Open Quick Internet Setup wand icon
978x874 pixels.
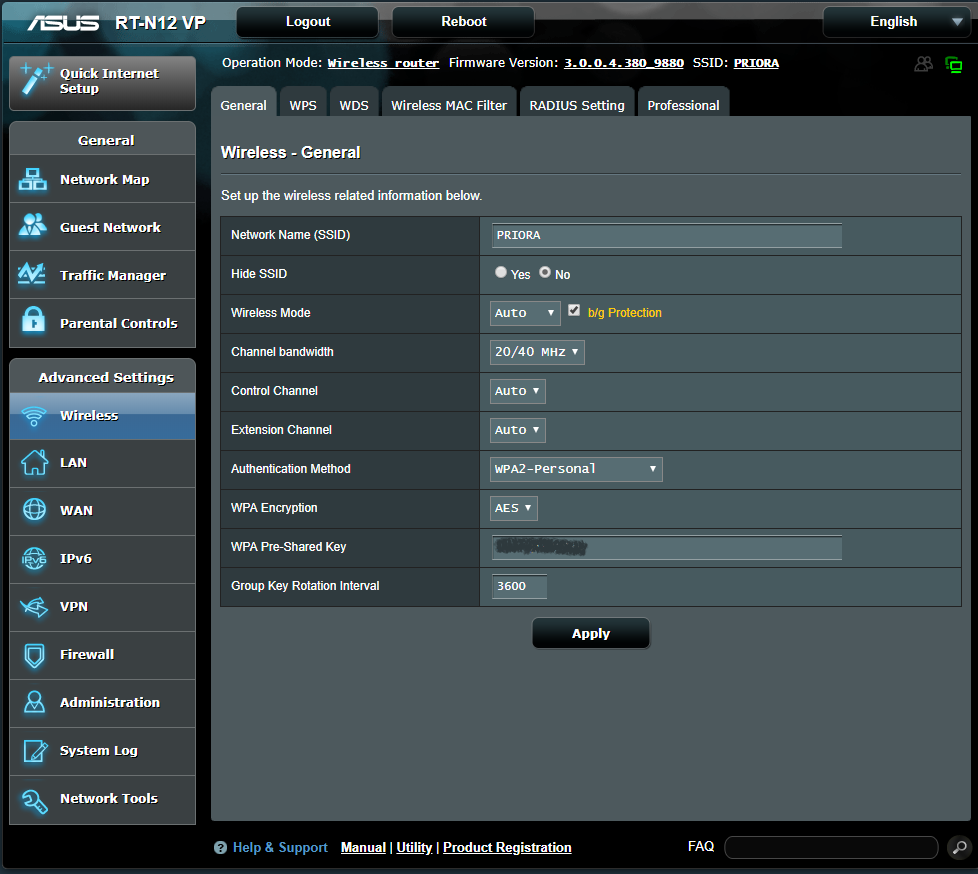click(x=35, y=79)
